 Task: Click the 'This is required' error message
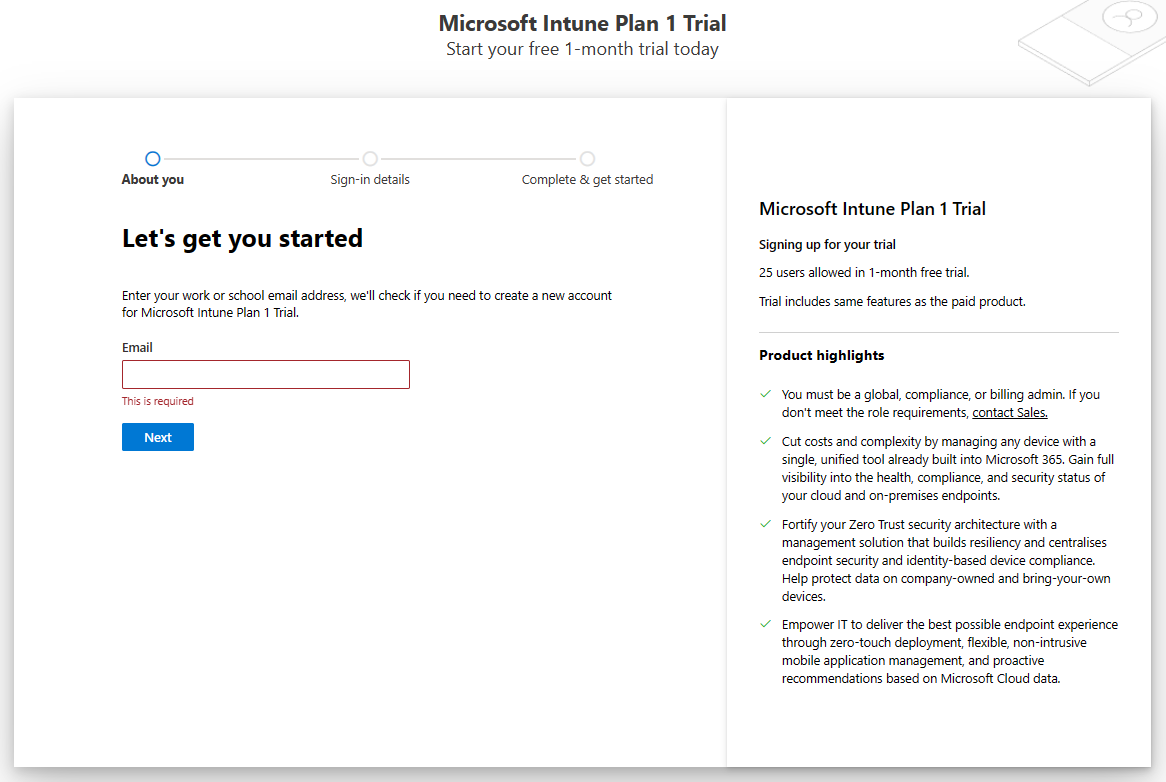pyautogui.click(x=158, y=401)
